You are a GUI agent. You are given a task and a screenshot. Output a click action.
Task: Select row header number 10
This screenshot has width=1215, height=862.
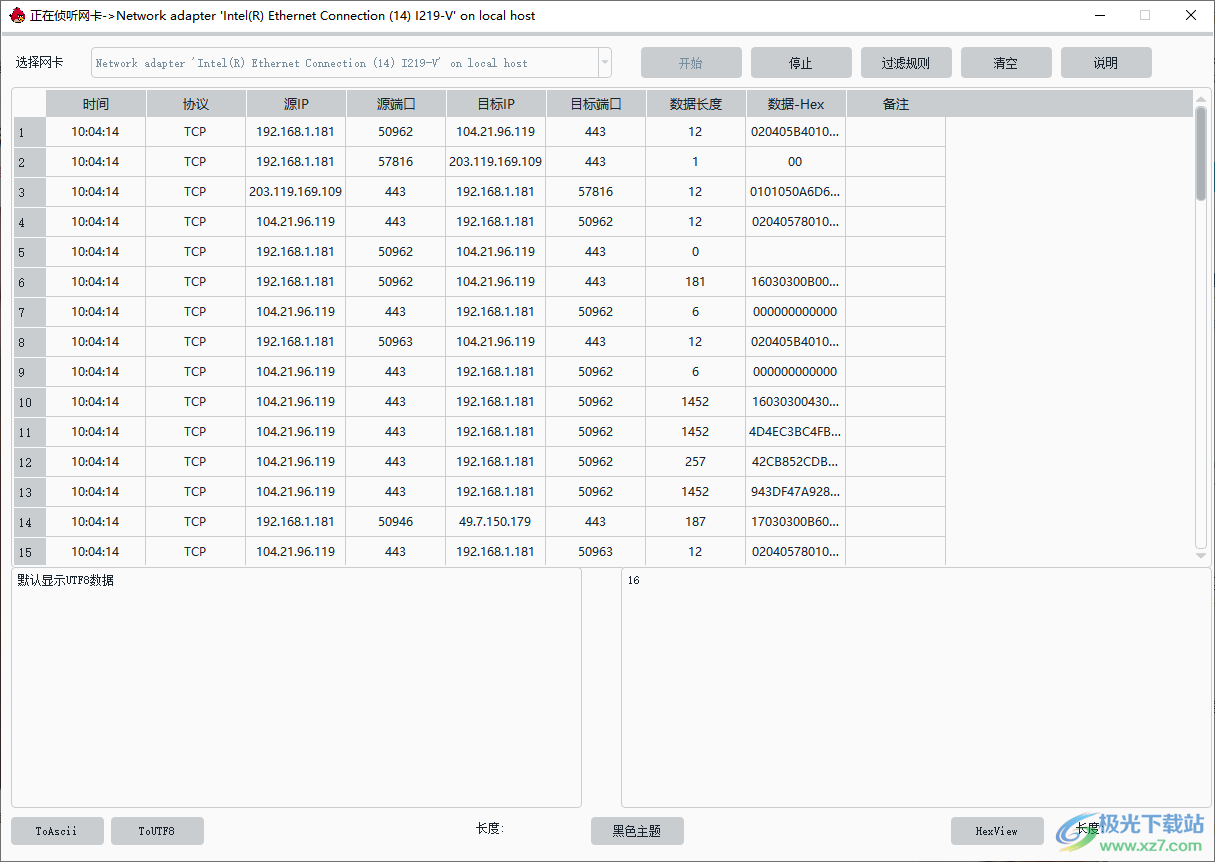29,402
